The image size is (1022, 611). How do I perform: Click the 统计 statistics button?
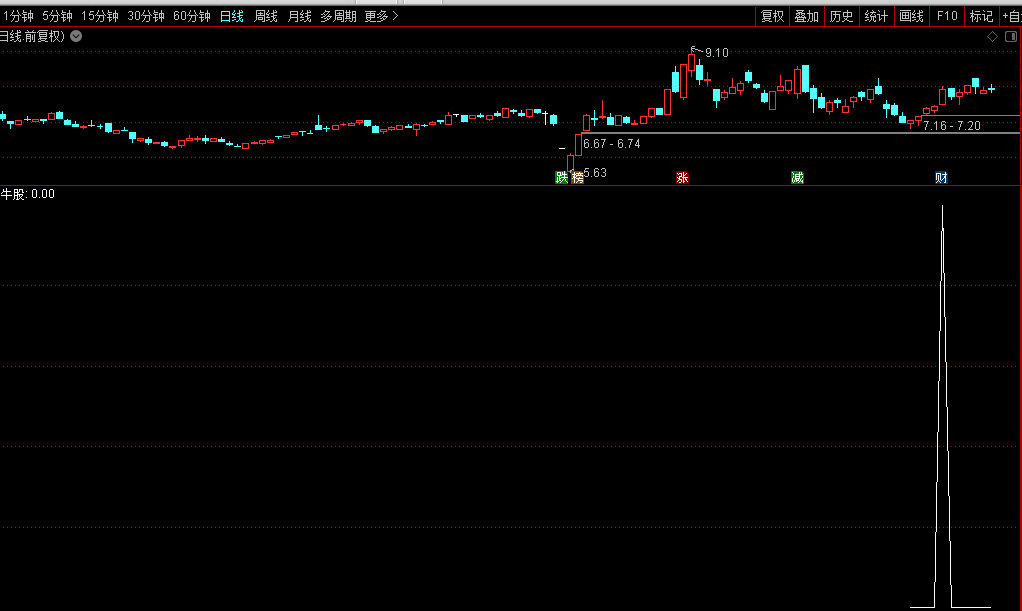tap(876, 16)
